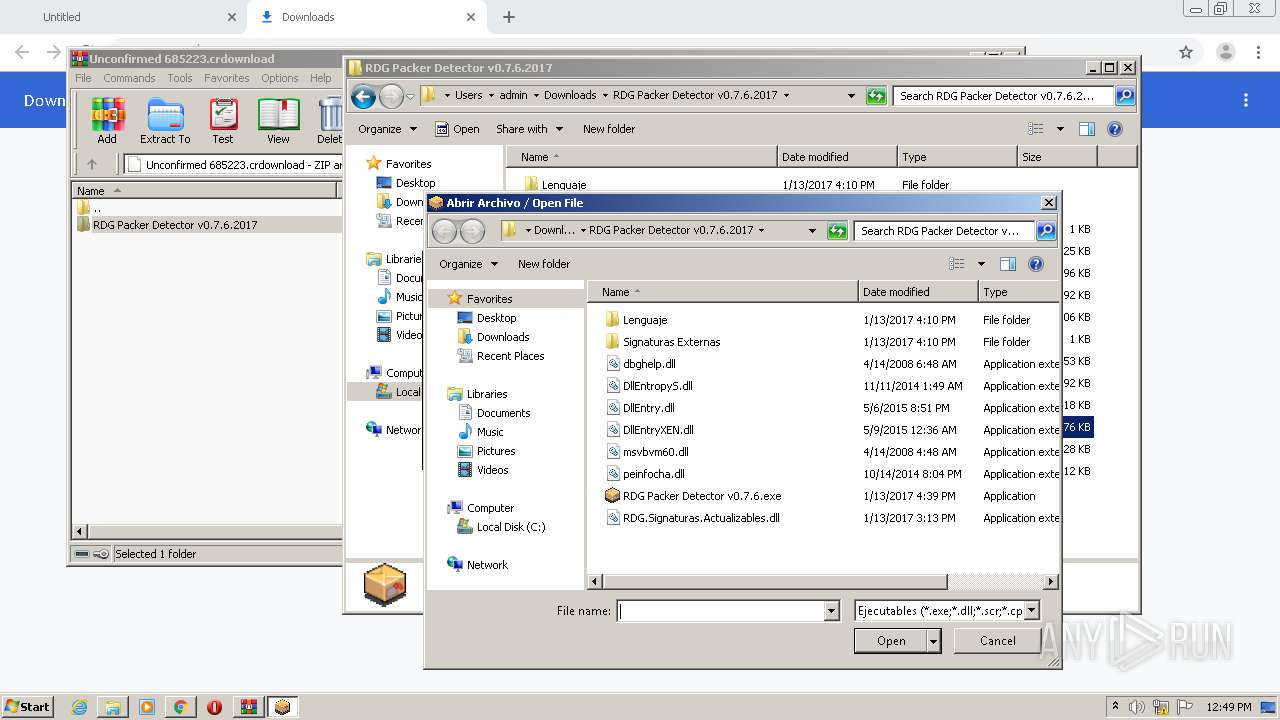The height and width of the screenshot is (720, 1280).
Task: Open WinRAR Tools menu
Action: pos(180,78)
